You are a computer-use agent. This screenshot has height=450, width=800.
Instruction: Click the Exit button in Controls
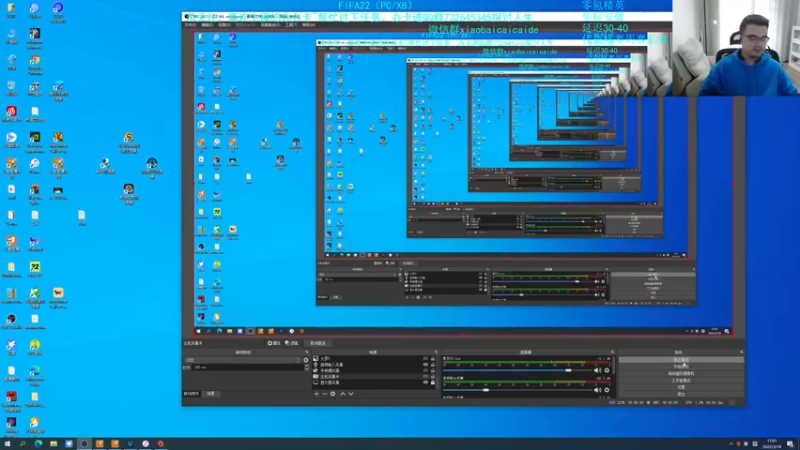(681, 394)
